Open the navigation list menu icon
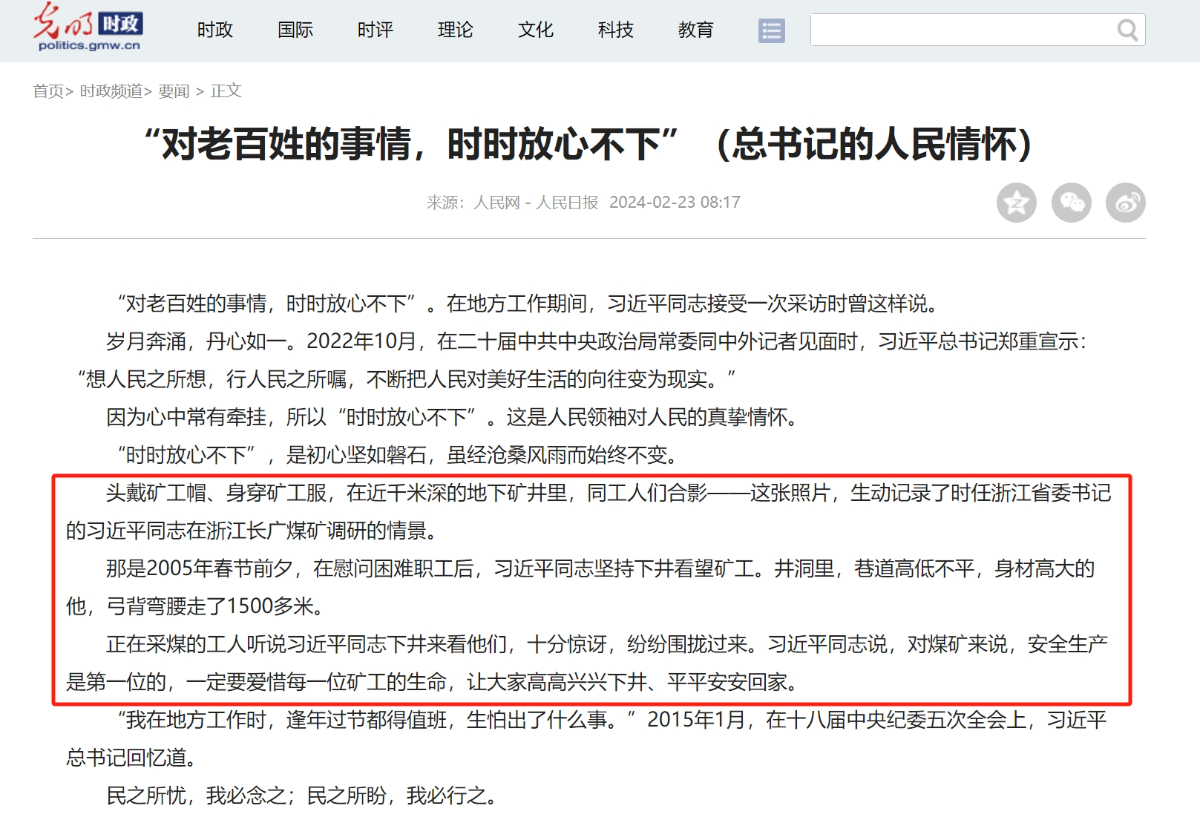This screenshot has height=817, width=1200. (x=771, y=30)
